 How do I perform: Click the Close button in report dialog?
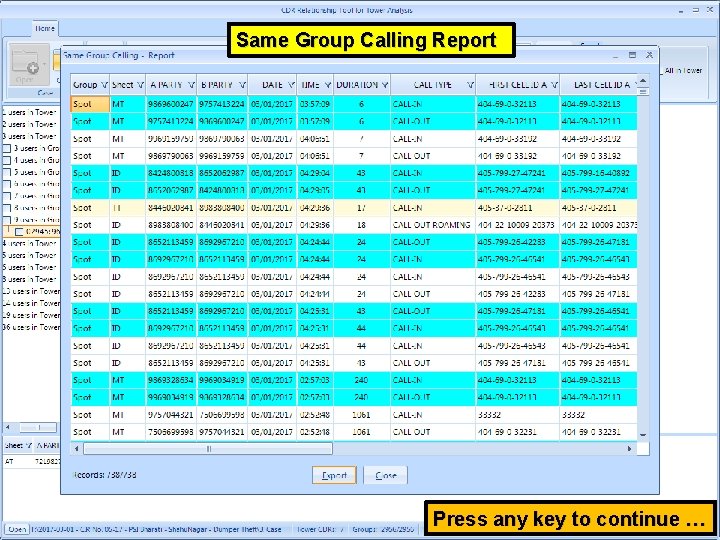[385, 475]
